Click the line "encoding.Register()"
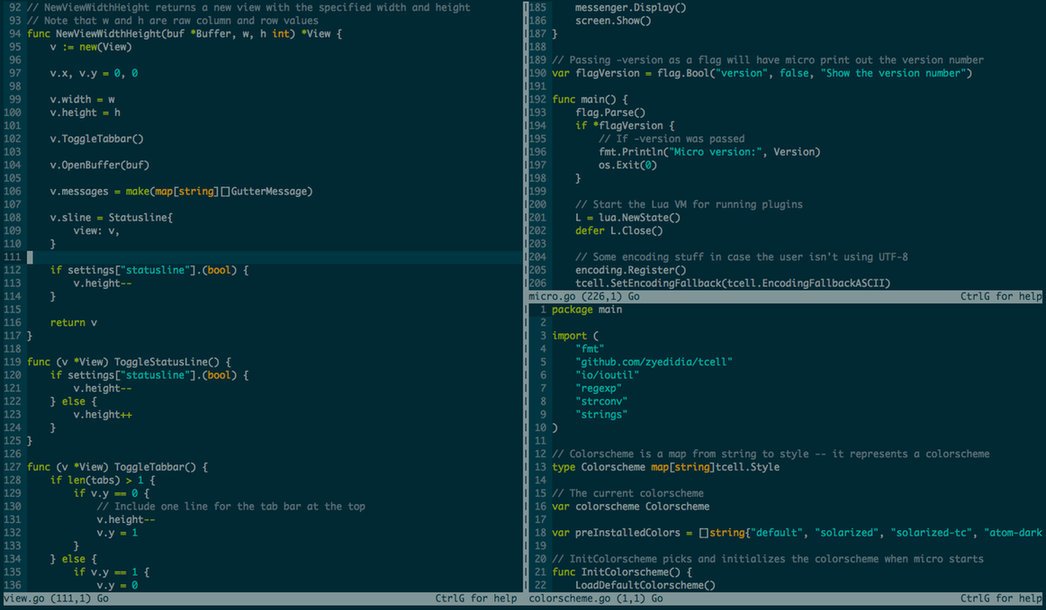Viewport: 1046px width, 610px height. tap(630, 270)
